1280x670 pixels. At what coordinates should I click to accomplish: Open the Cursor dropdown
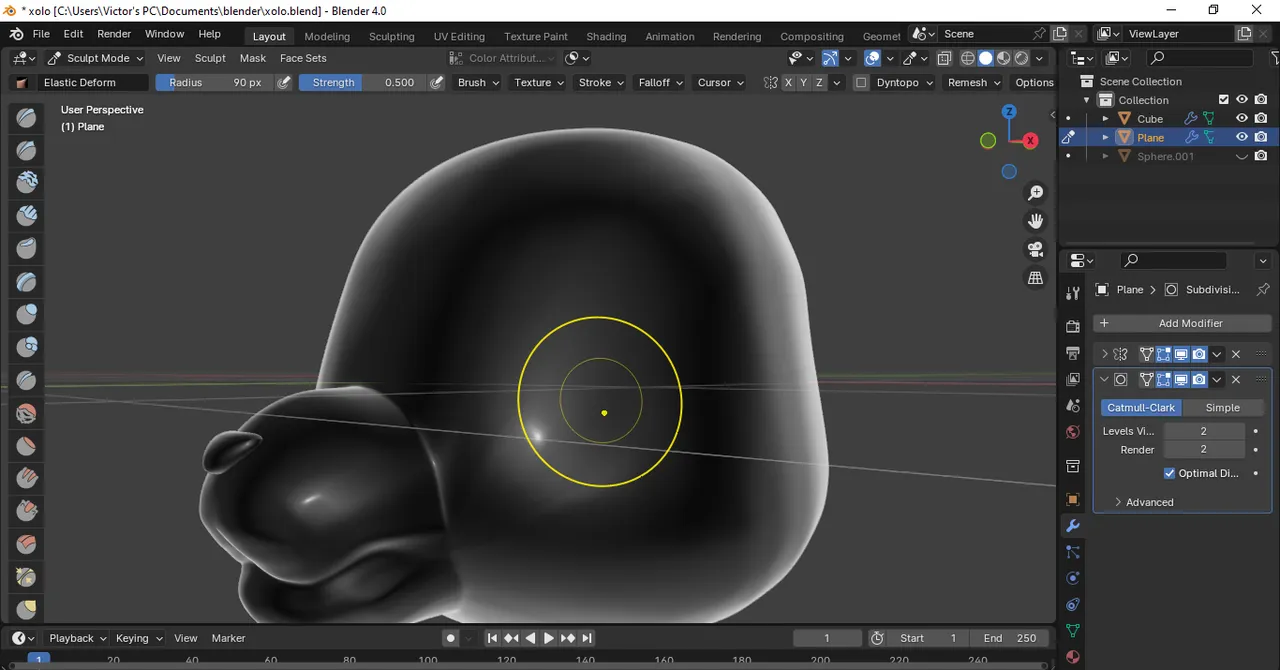point(721,83)
